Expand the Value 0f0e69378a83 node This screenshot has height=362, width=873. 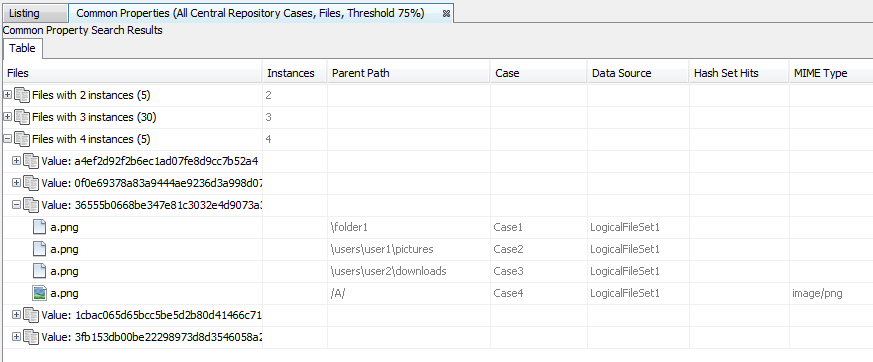16,183
